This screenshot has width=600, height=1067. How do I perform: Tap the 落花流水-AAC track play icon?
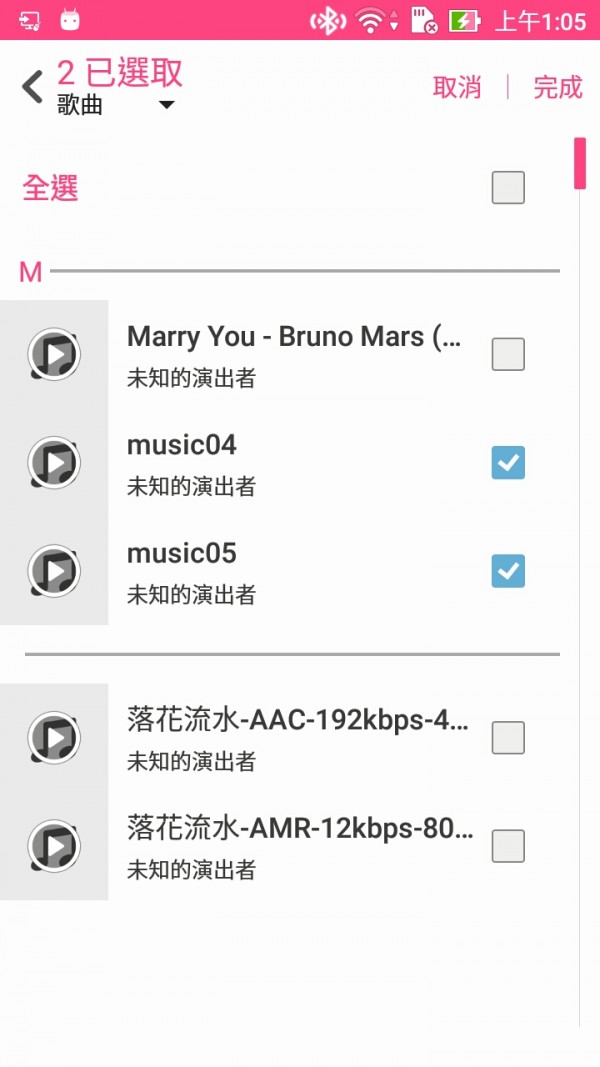coord(54,738)
